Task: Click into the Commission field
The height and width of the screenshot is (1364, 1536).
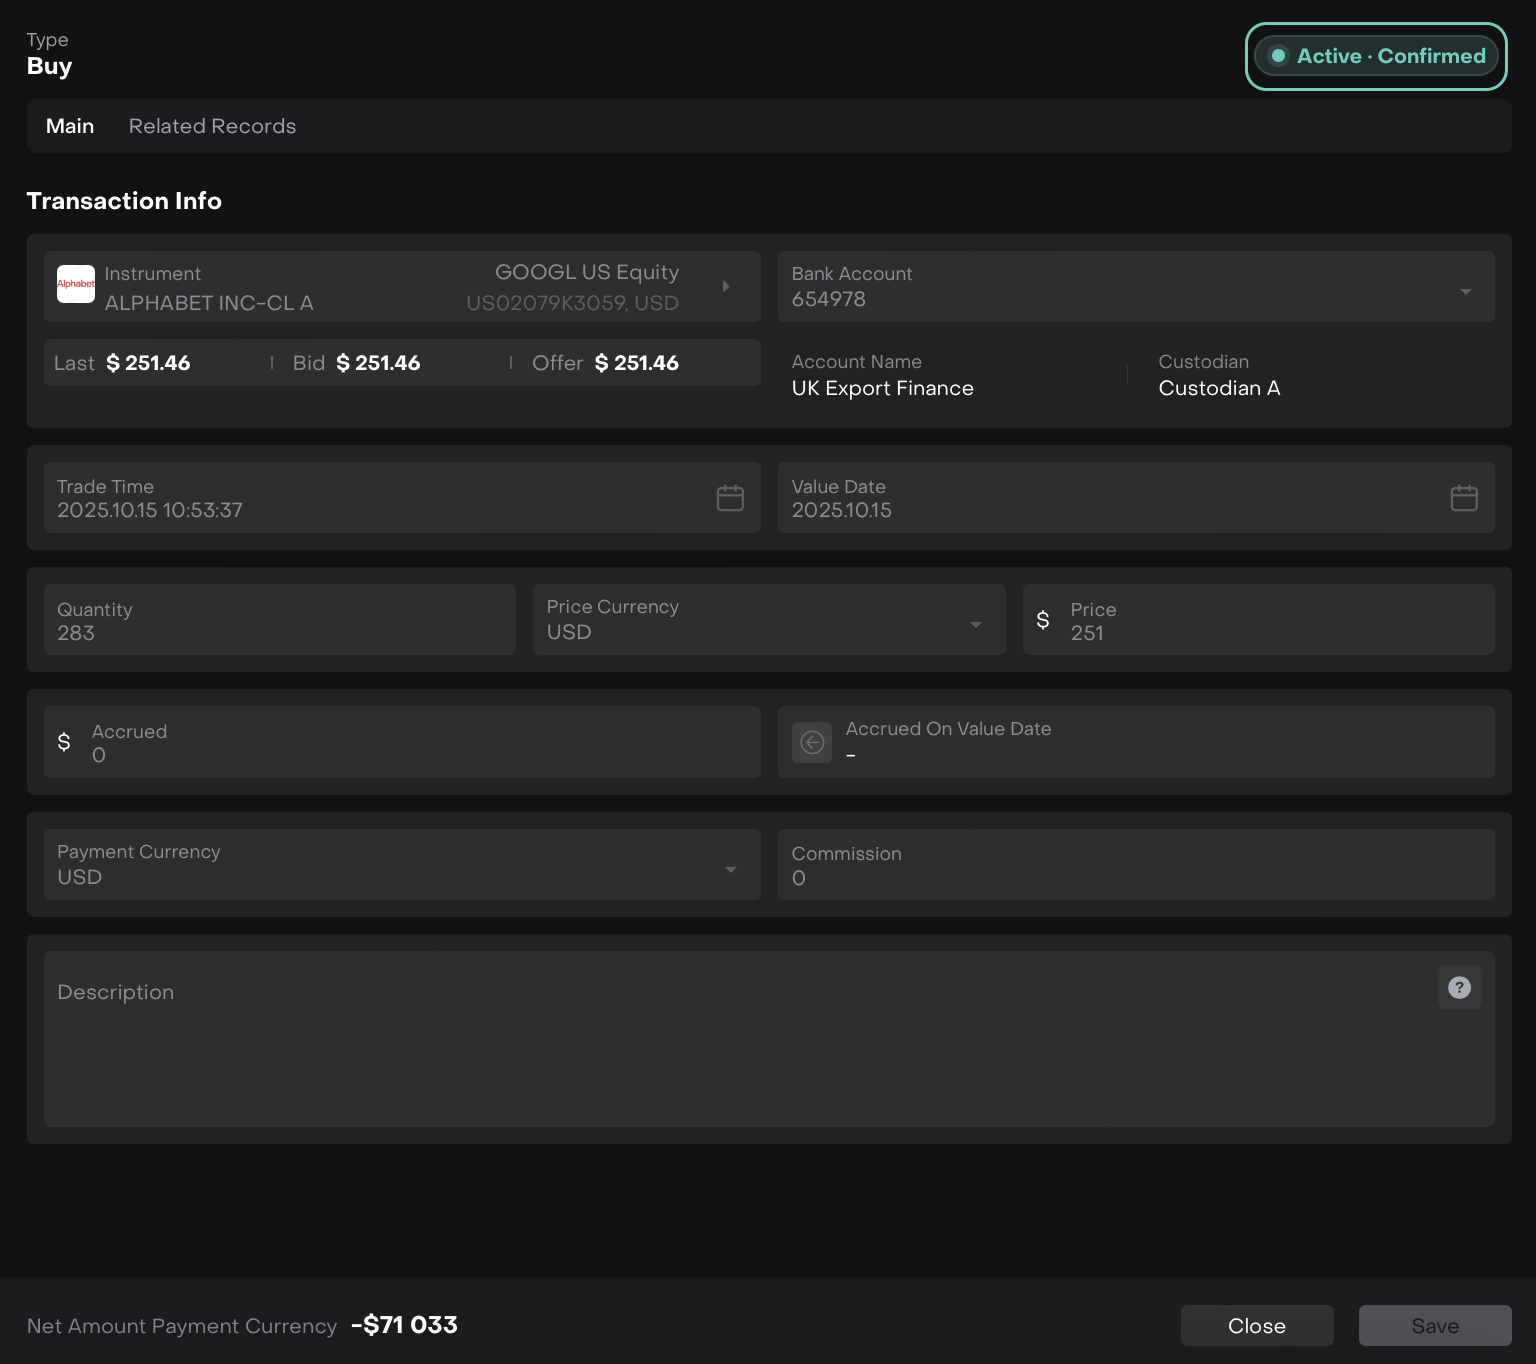Action: (x=1135, y=866)
